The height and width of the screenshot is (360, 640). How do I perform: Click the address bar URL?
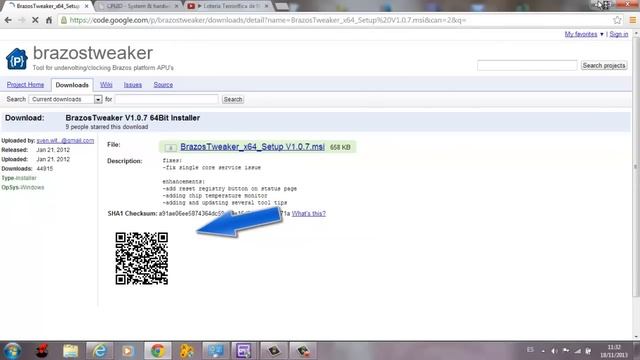[268, 20]
